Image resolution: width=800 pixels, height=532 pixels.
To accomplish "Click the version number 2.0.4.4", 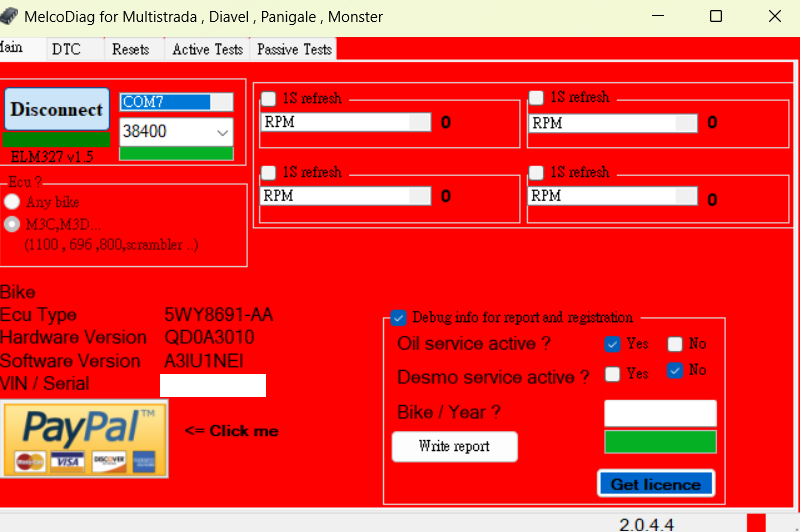I will [646, 524].
